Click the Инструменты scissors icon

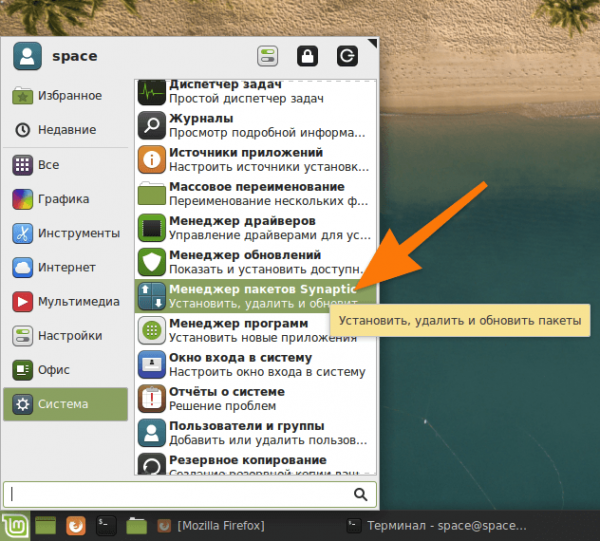pyautogui.click(x=23, y=233)
